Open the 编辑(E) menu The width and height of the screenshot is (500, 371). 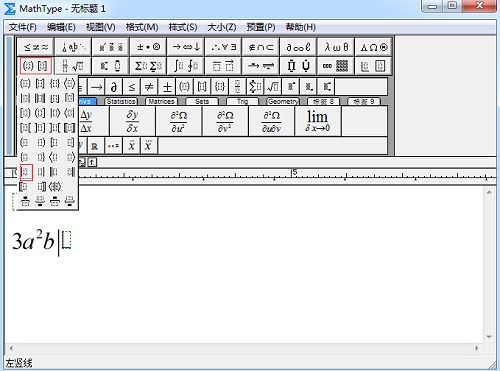61,27
